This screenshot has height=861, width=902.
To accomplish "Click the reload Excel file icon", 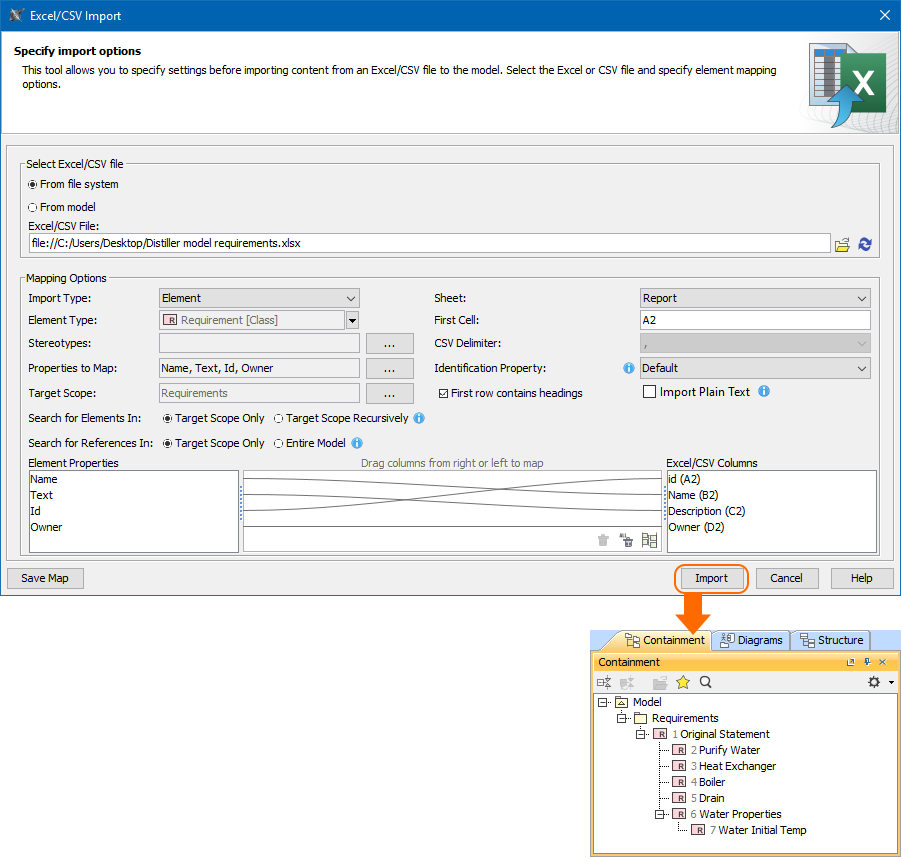I will pos(865,243).
